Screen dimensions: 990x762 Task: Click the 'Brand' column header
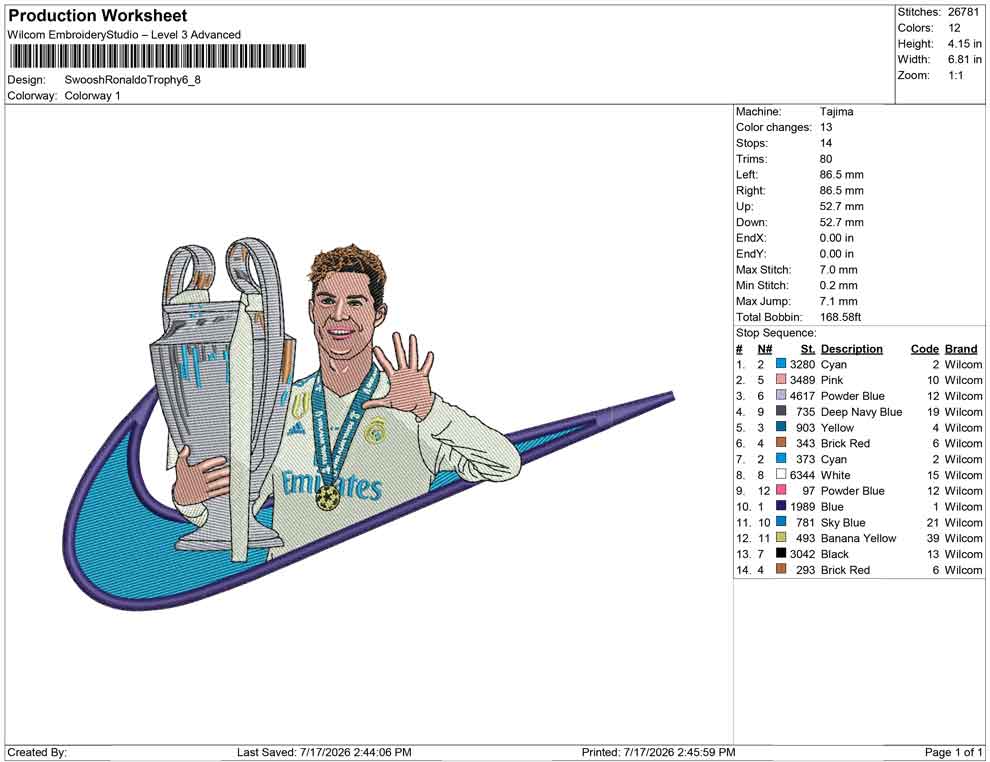tap(961, 349)
